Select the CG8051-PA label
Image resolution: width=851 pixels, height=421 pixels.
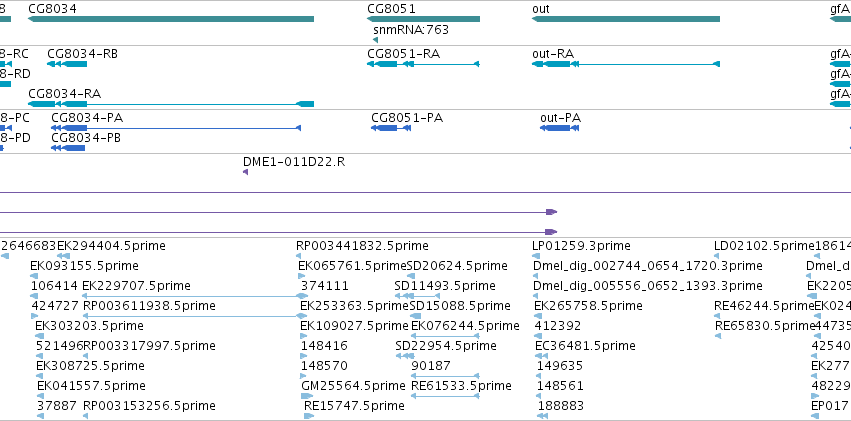click(407, 118)
